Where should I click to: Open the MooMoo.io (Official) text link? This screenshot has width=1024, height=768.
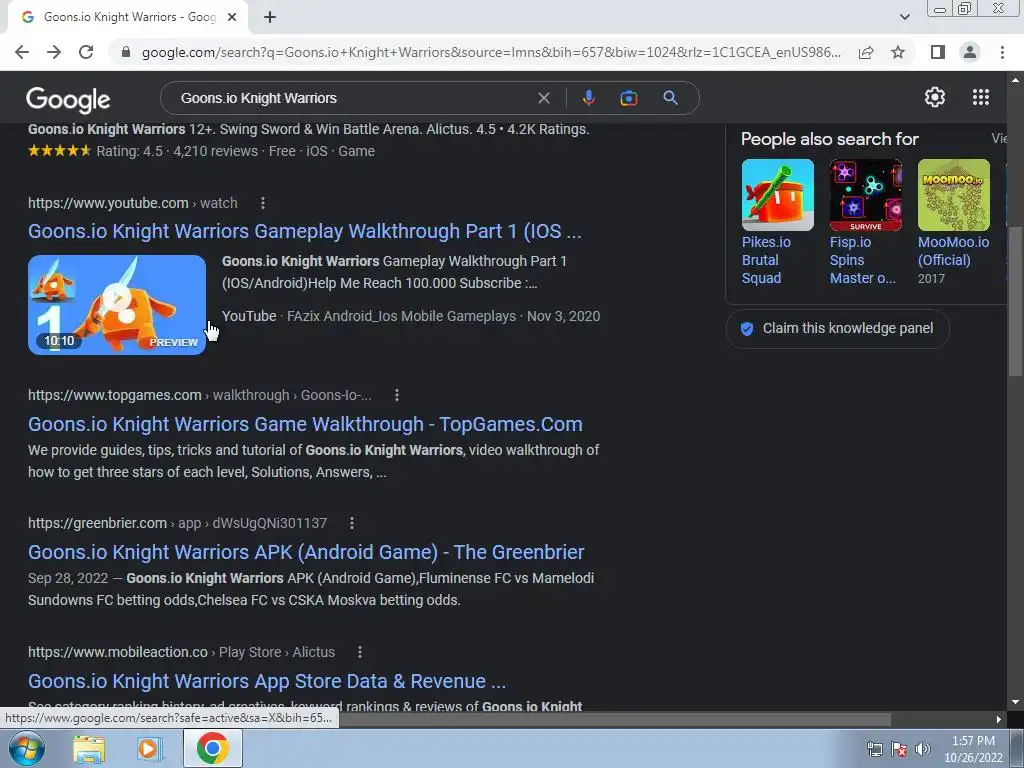pyautogui.click(x=953, y=251)
